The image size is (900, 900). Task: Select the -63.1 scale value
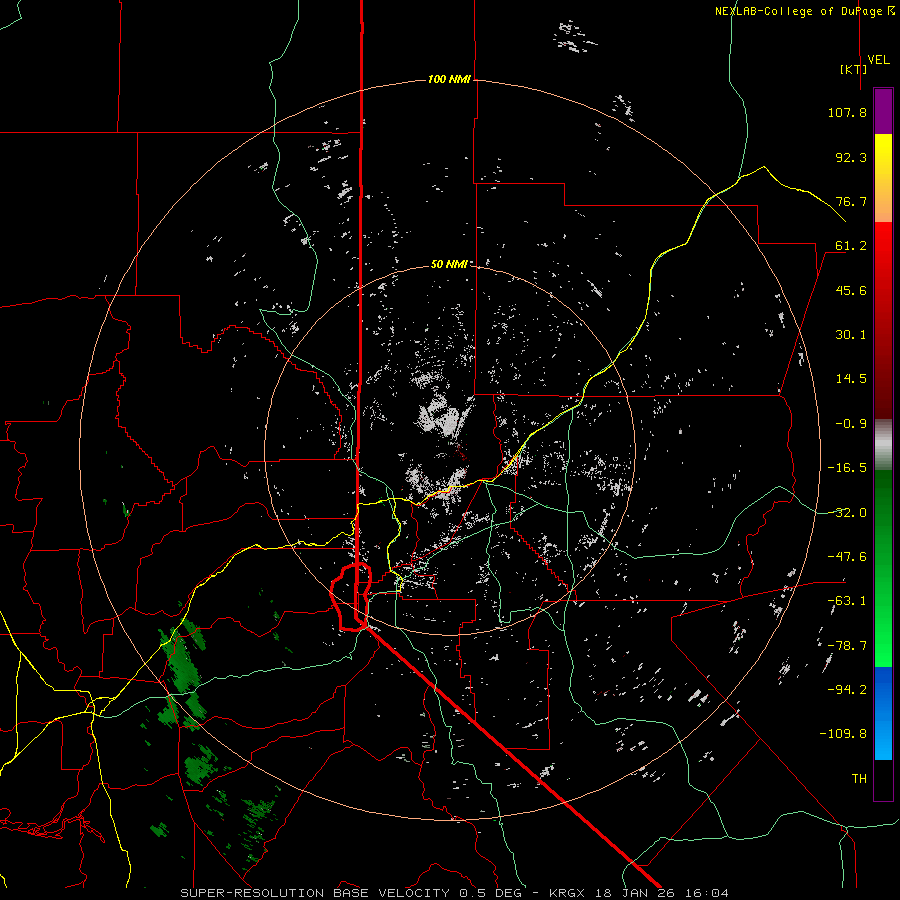[847, 601]
